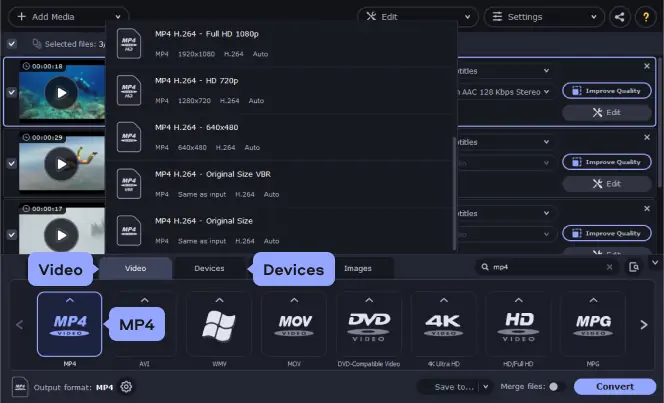Viewport: 664px width, 403px height.
Task: Click the search magnifier icon
Action: click(485, 267)
